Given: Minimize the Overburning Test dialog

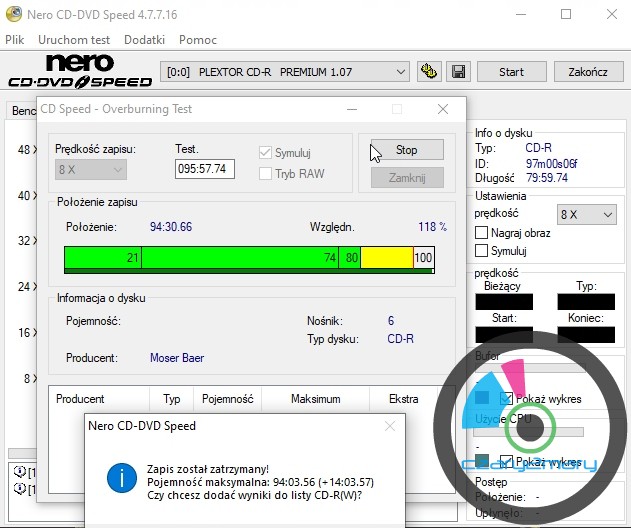Looking at the screenshot, I should [350, 109].
